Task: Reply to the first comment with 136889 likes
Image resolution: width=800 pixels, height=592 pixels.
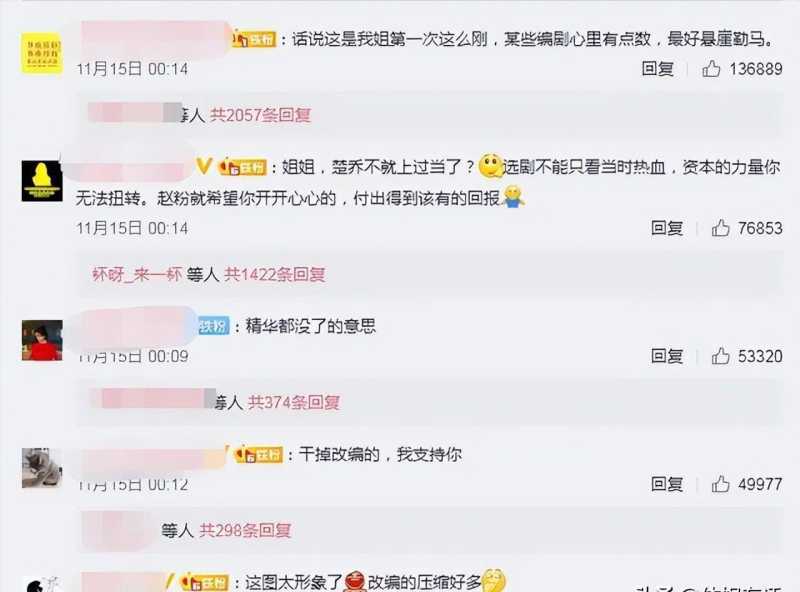Action: click(657, 68)
